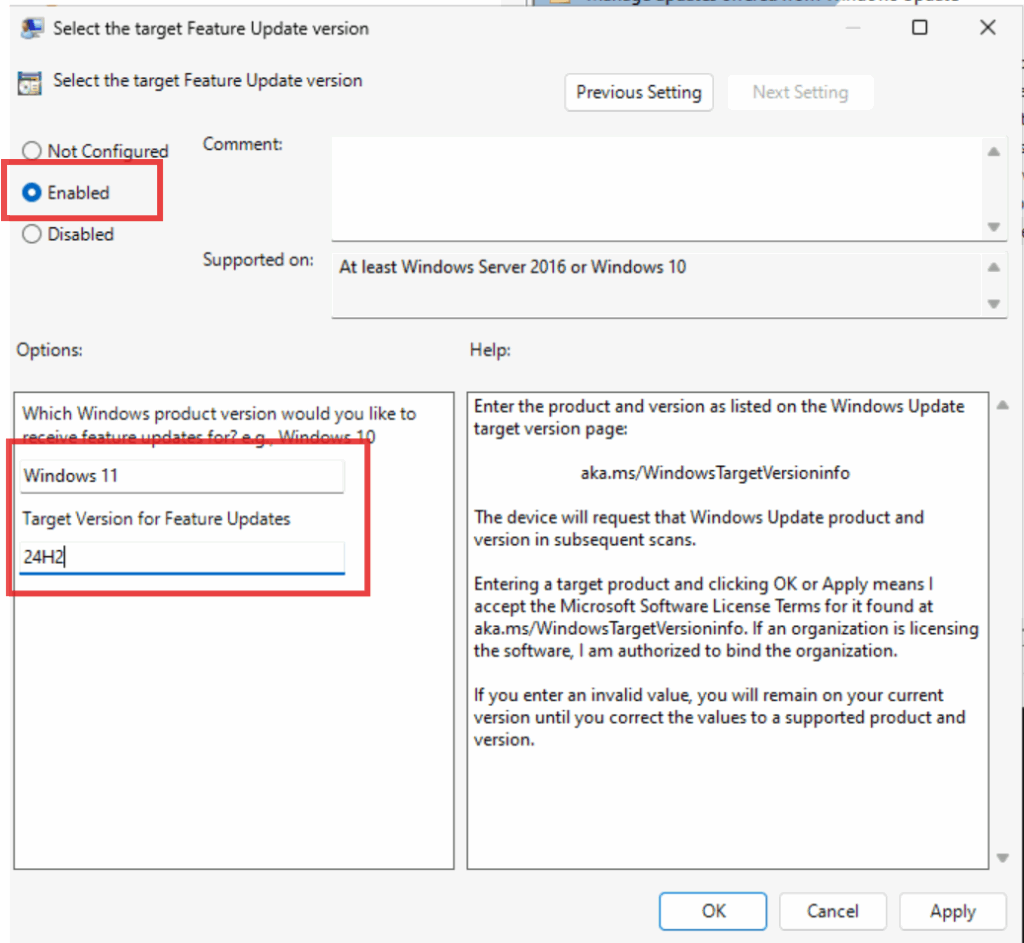The width and height of the screenshot is (1024, 943).
Task: Go to Previous Setting
Action: pyautogui.click(x=638, y=92)
